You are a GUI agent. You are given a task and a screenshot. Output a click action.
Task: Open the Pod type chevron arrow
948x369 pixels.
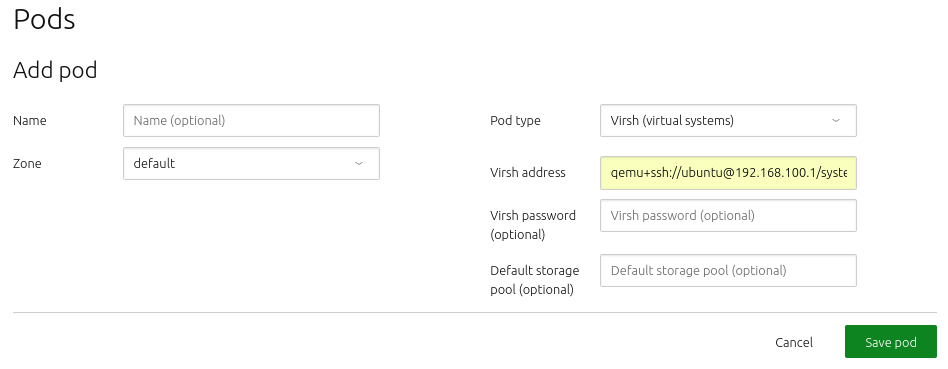tap(836, 120)
